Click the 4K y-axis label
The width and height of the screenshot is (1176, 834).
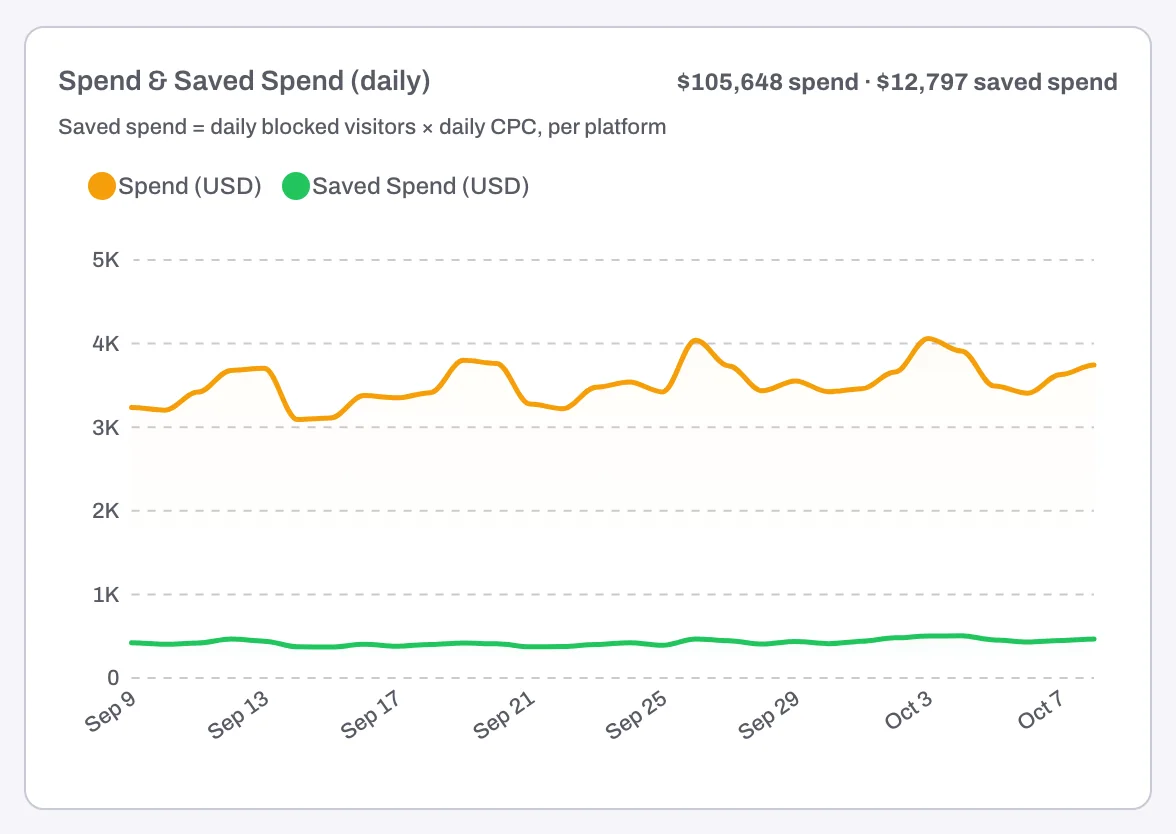(106, 344)
